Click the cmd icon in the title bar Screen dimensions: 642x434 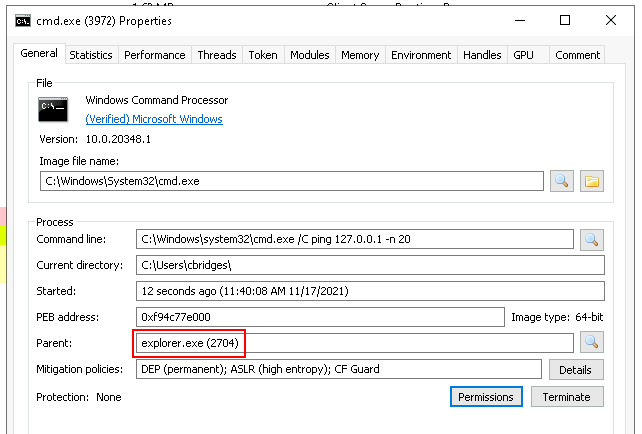(x=21, y=20)
